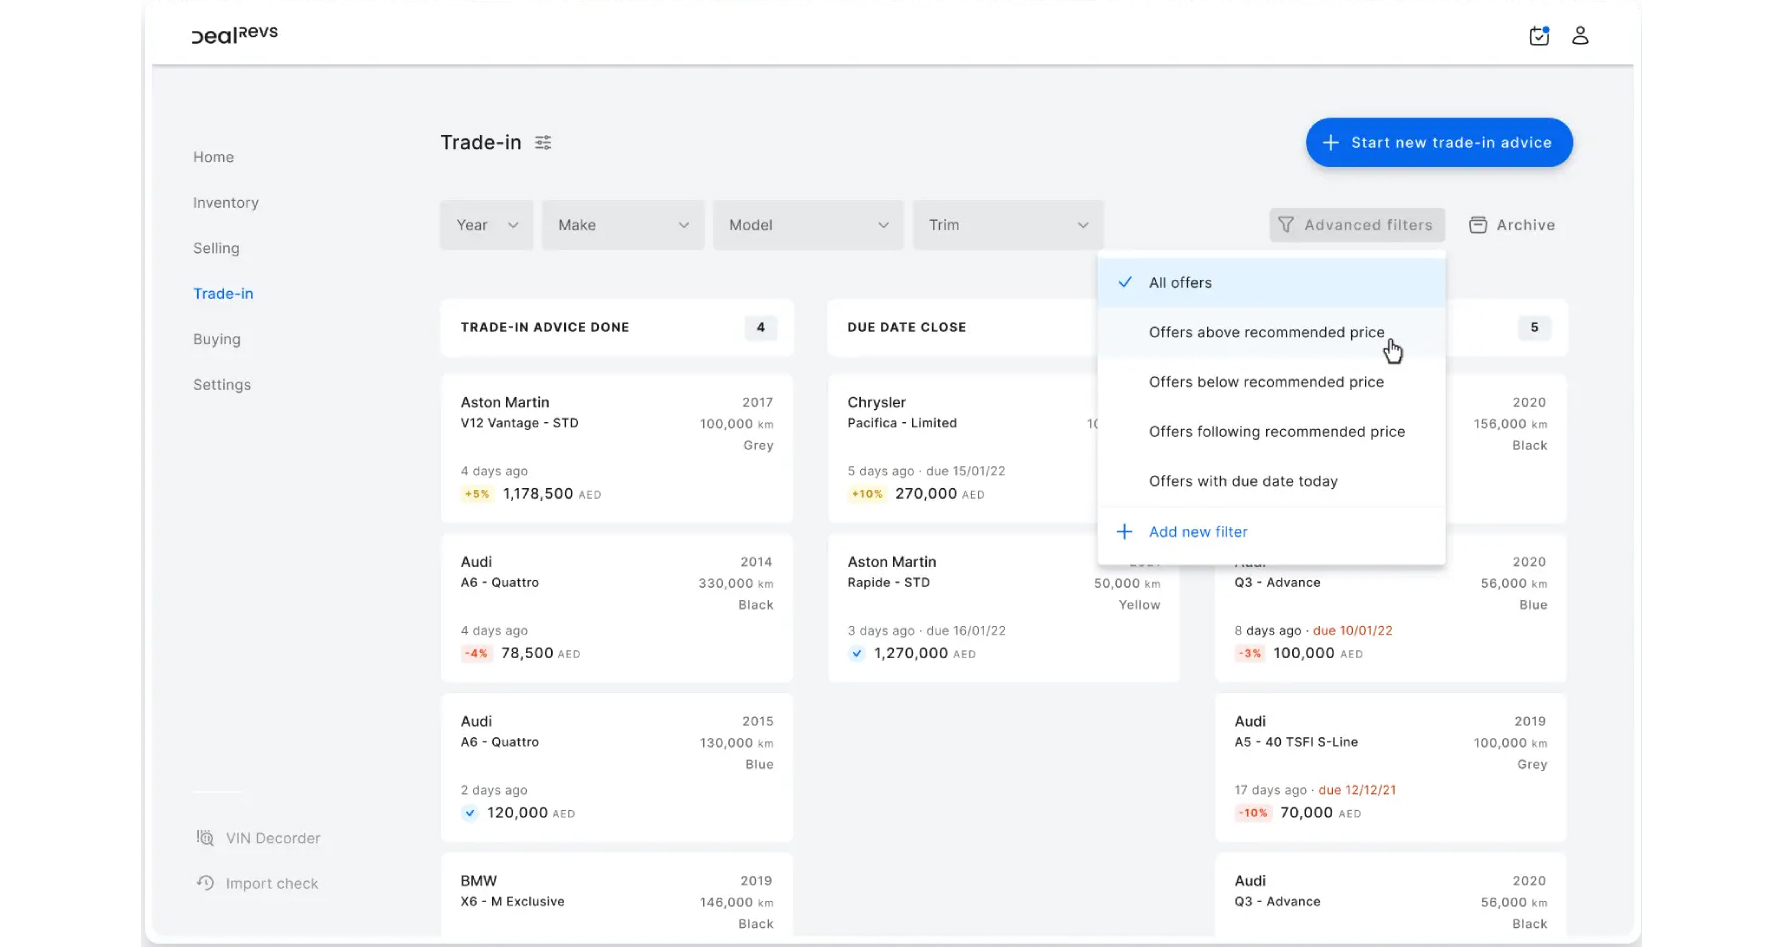Open the VIN Decoder tool icon
1783x947 pixels.
click(205, 838)
